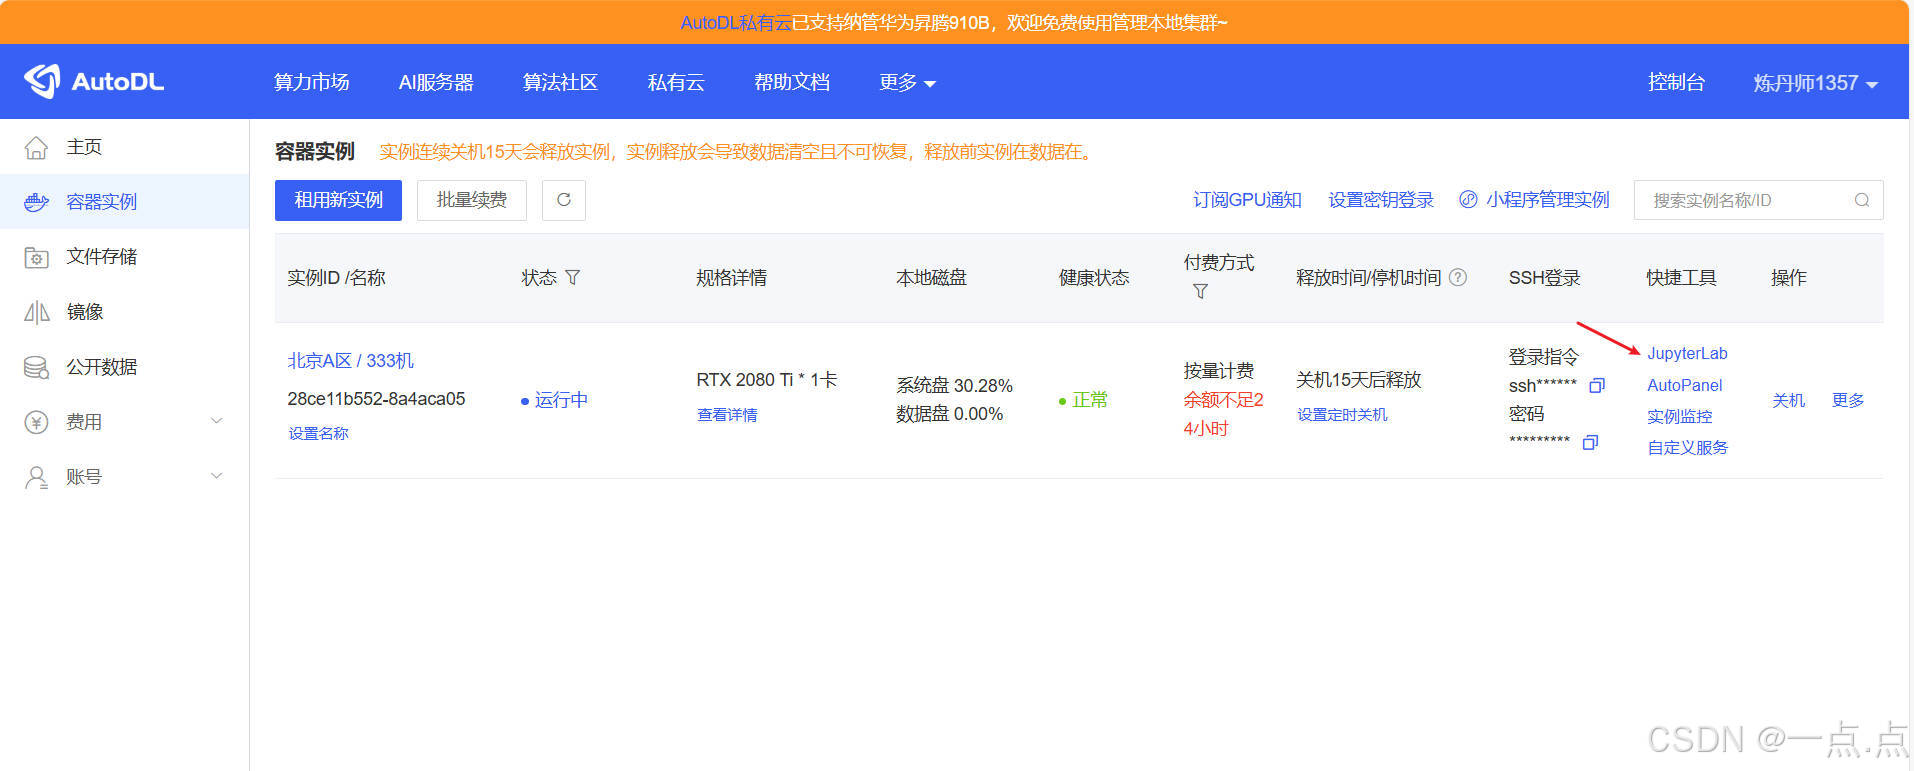Screen dimensions: 1914x771
Task: Refresh the instance list
Action: 564,200
